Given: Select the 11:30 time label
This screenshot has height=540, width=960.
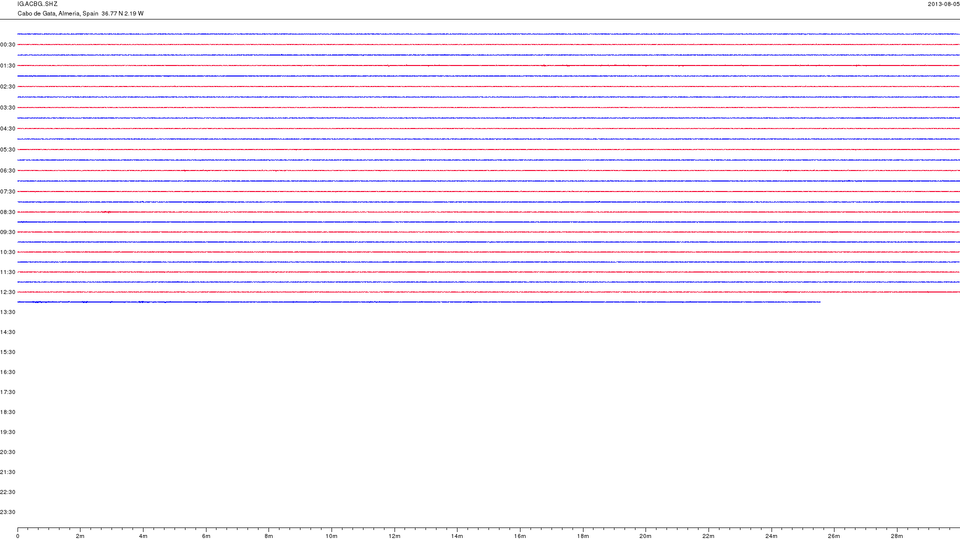Looking at the screenshot, I should tap(7, 272).
